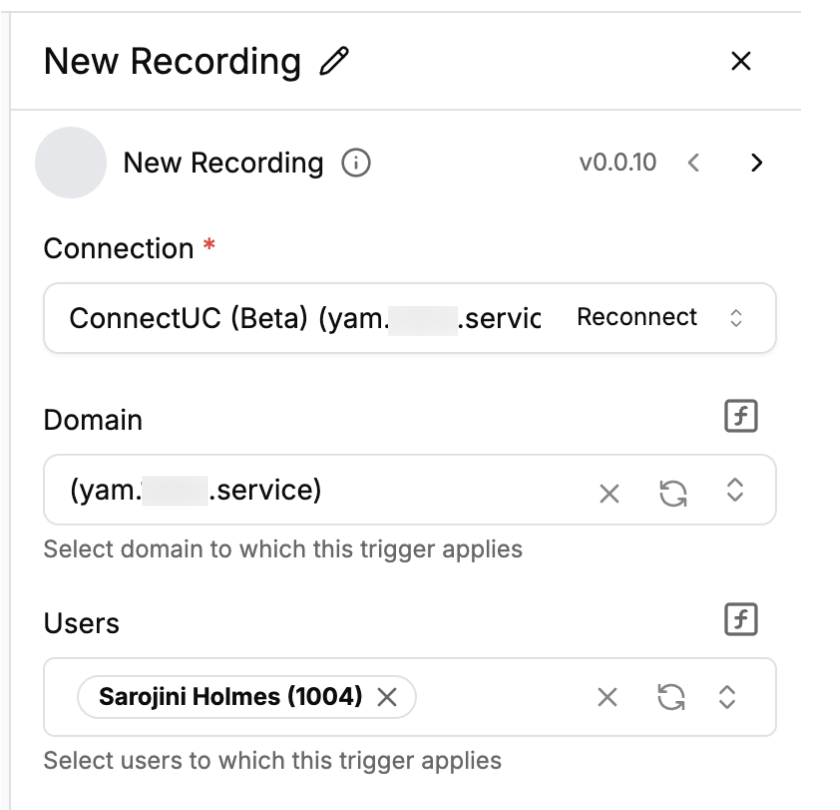Viewport: 840px width, 810px height.
Task: Open the Connection dropdown arrows
Action: coord(736,318)
